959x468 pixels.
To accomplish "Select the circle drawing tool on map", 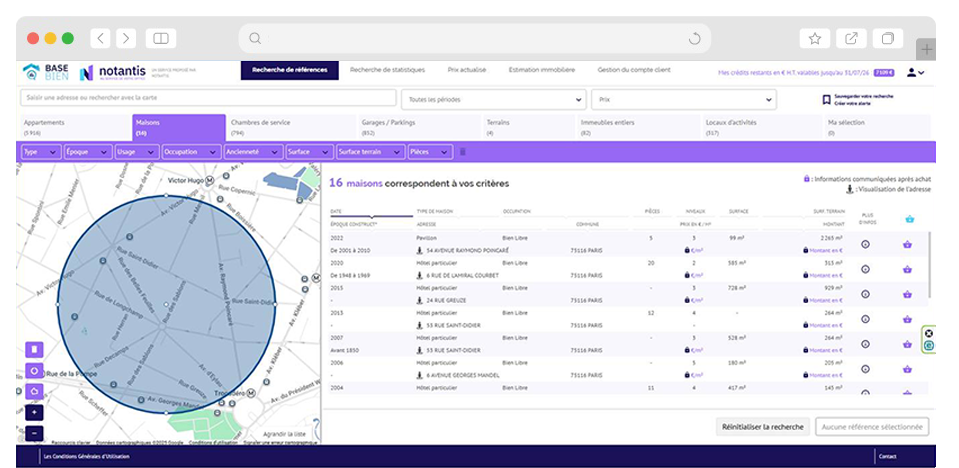I will click(35, 370).
